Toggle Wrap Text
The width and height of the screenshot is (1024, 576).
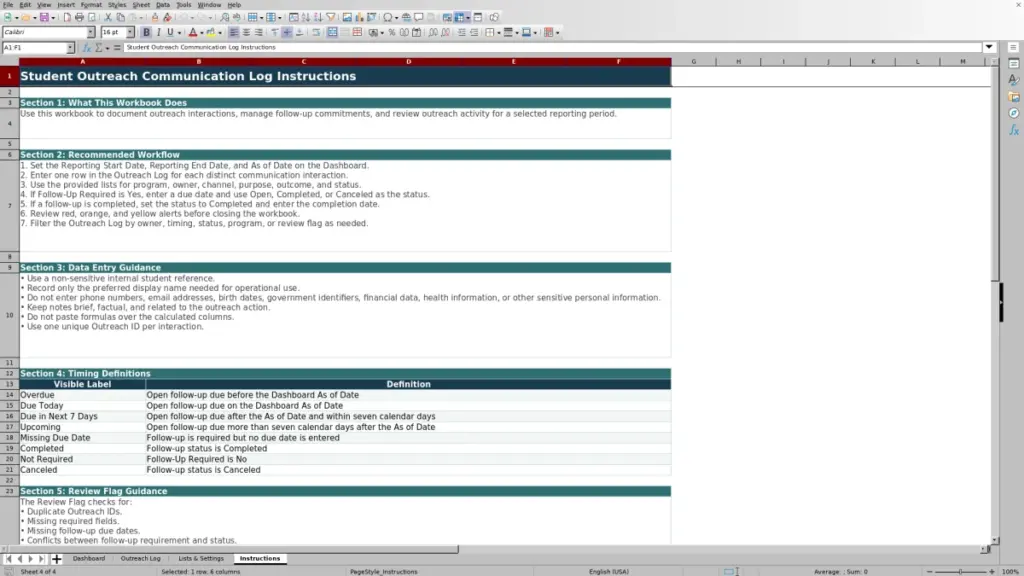[316, 32]
